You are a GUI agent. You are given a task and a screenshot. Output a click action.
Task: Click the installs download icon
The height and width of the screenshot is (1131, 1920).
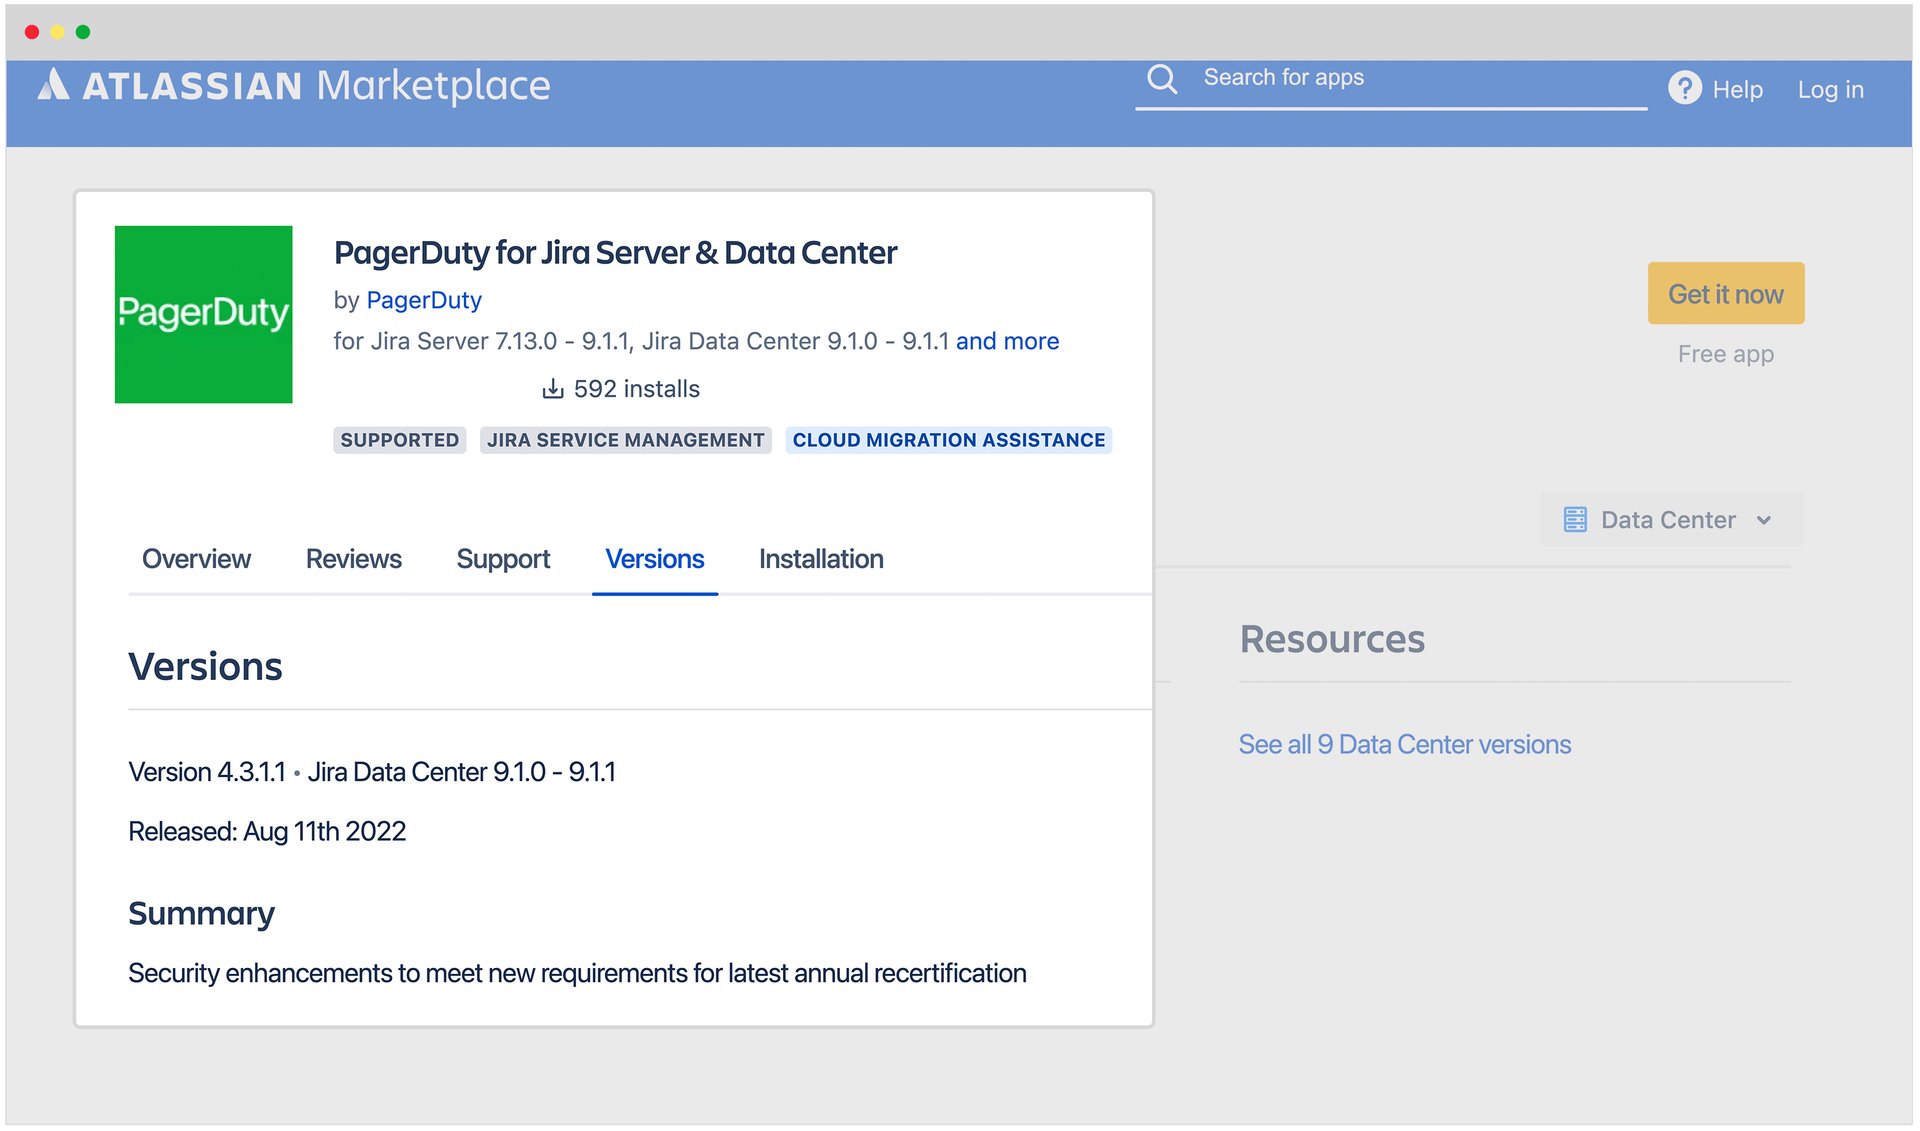pos(552,389)
